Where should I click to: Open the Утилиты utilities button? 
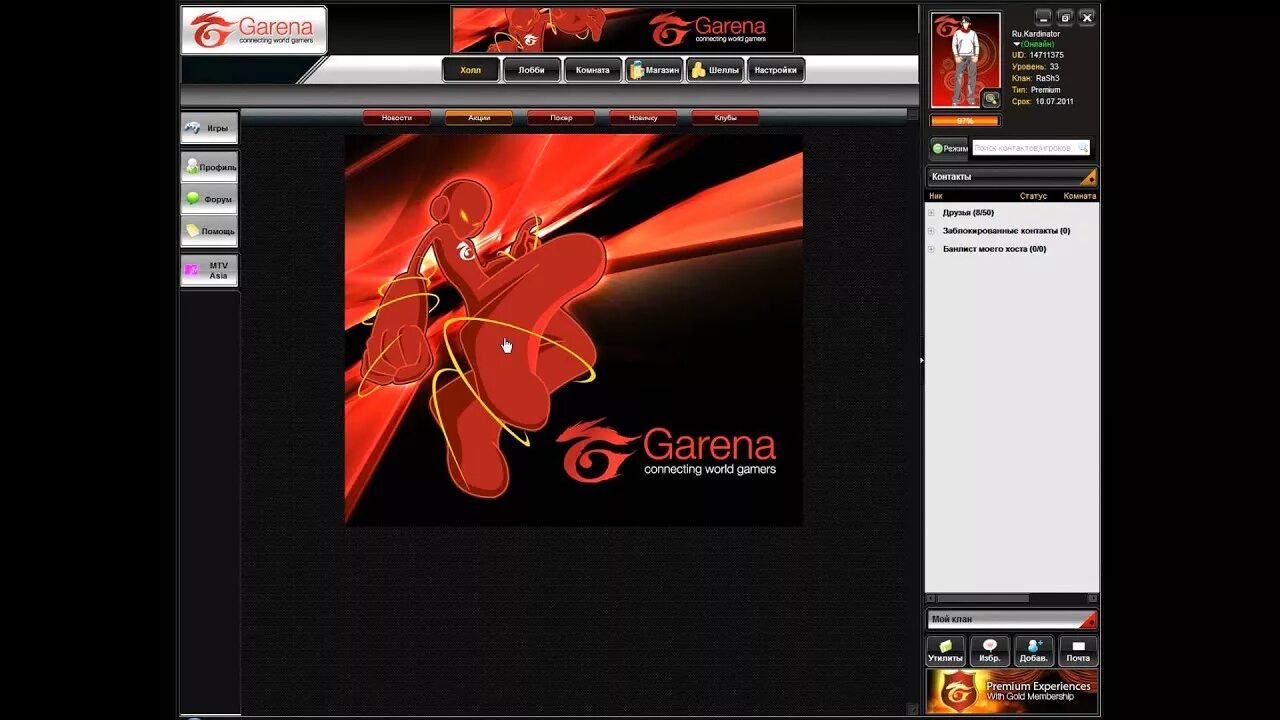coord(945,651)
